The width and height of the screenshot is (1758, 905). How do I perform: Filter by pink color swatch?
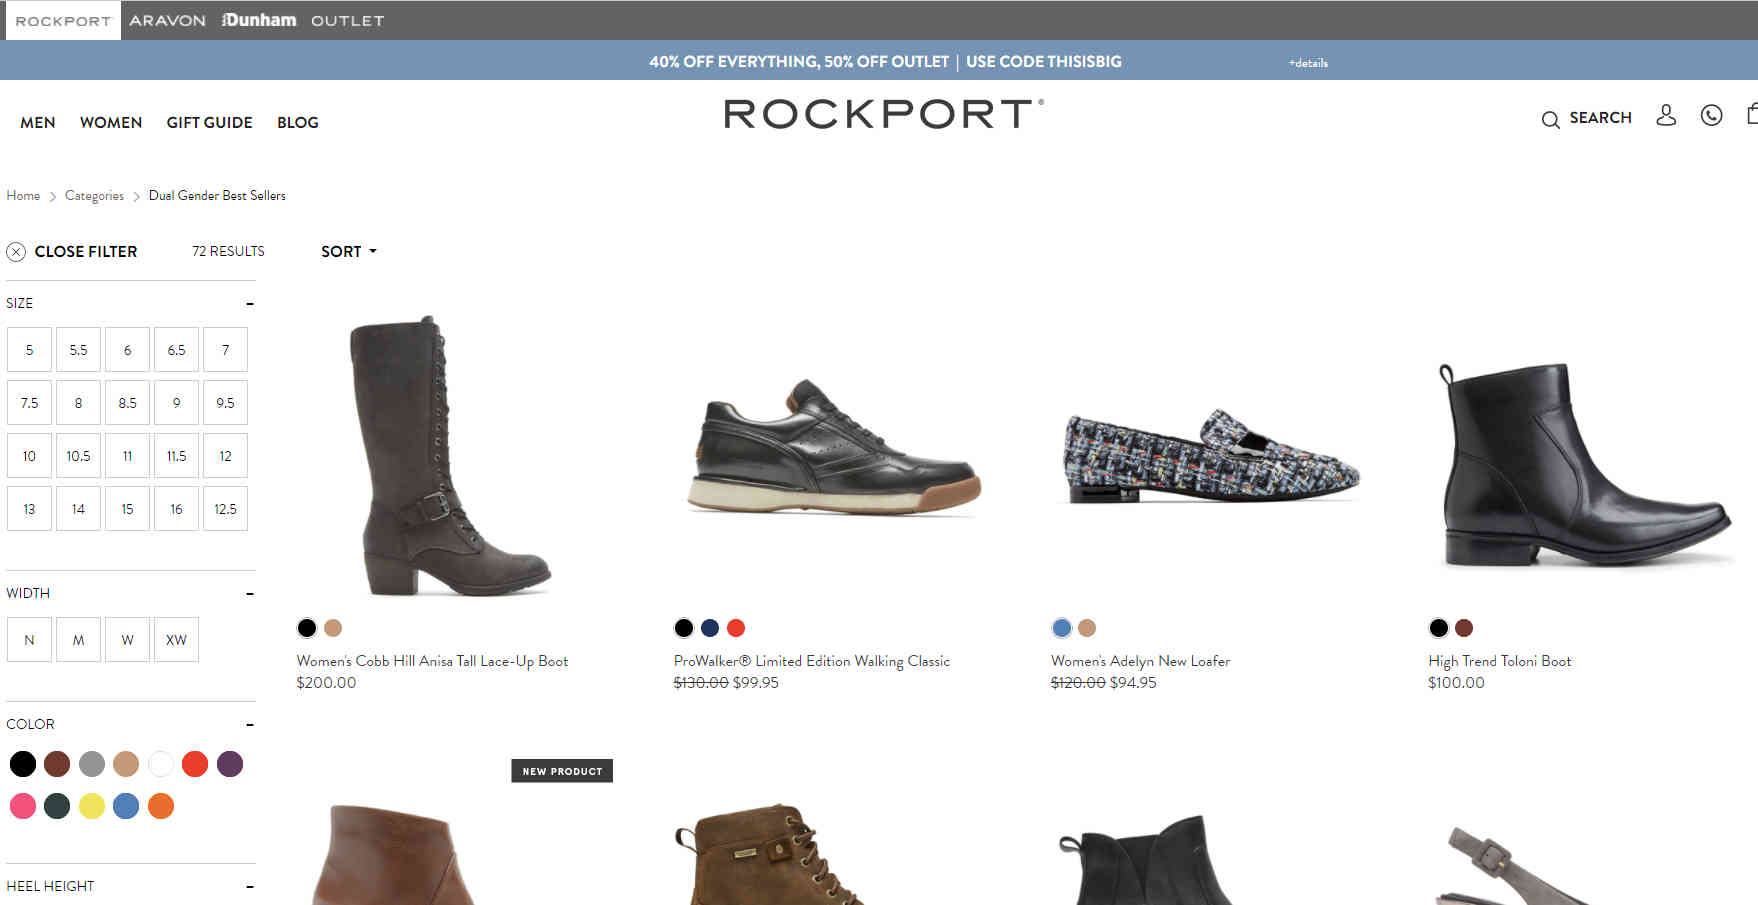[x=23, y=806]
